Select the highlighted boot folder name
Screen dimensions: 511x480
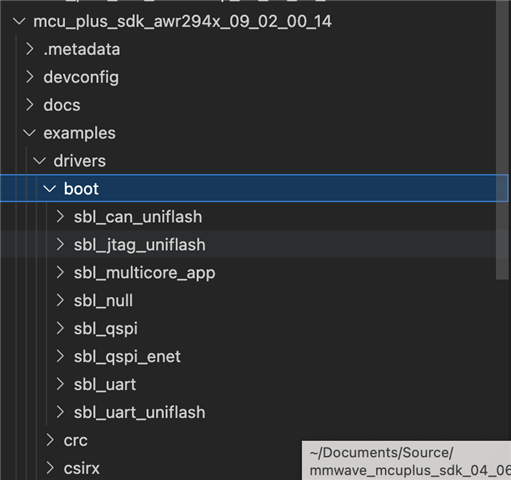(81, 189)
